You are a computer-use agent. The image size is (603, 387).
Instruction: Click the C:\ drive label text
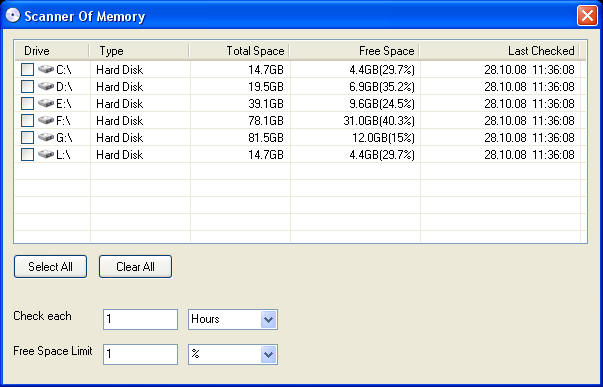[63, 70]
